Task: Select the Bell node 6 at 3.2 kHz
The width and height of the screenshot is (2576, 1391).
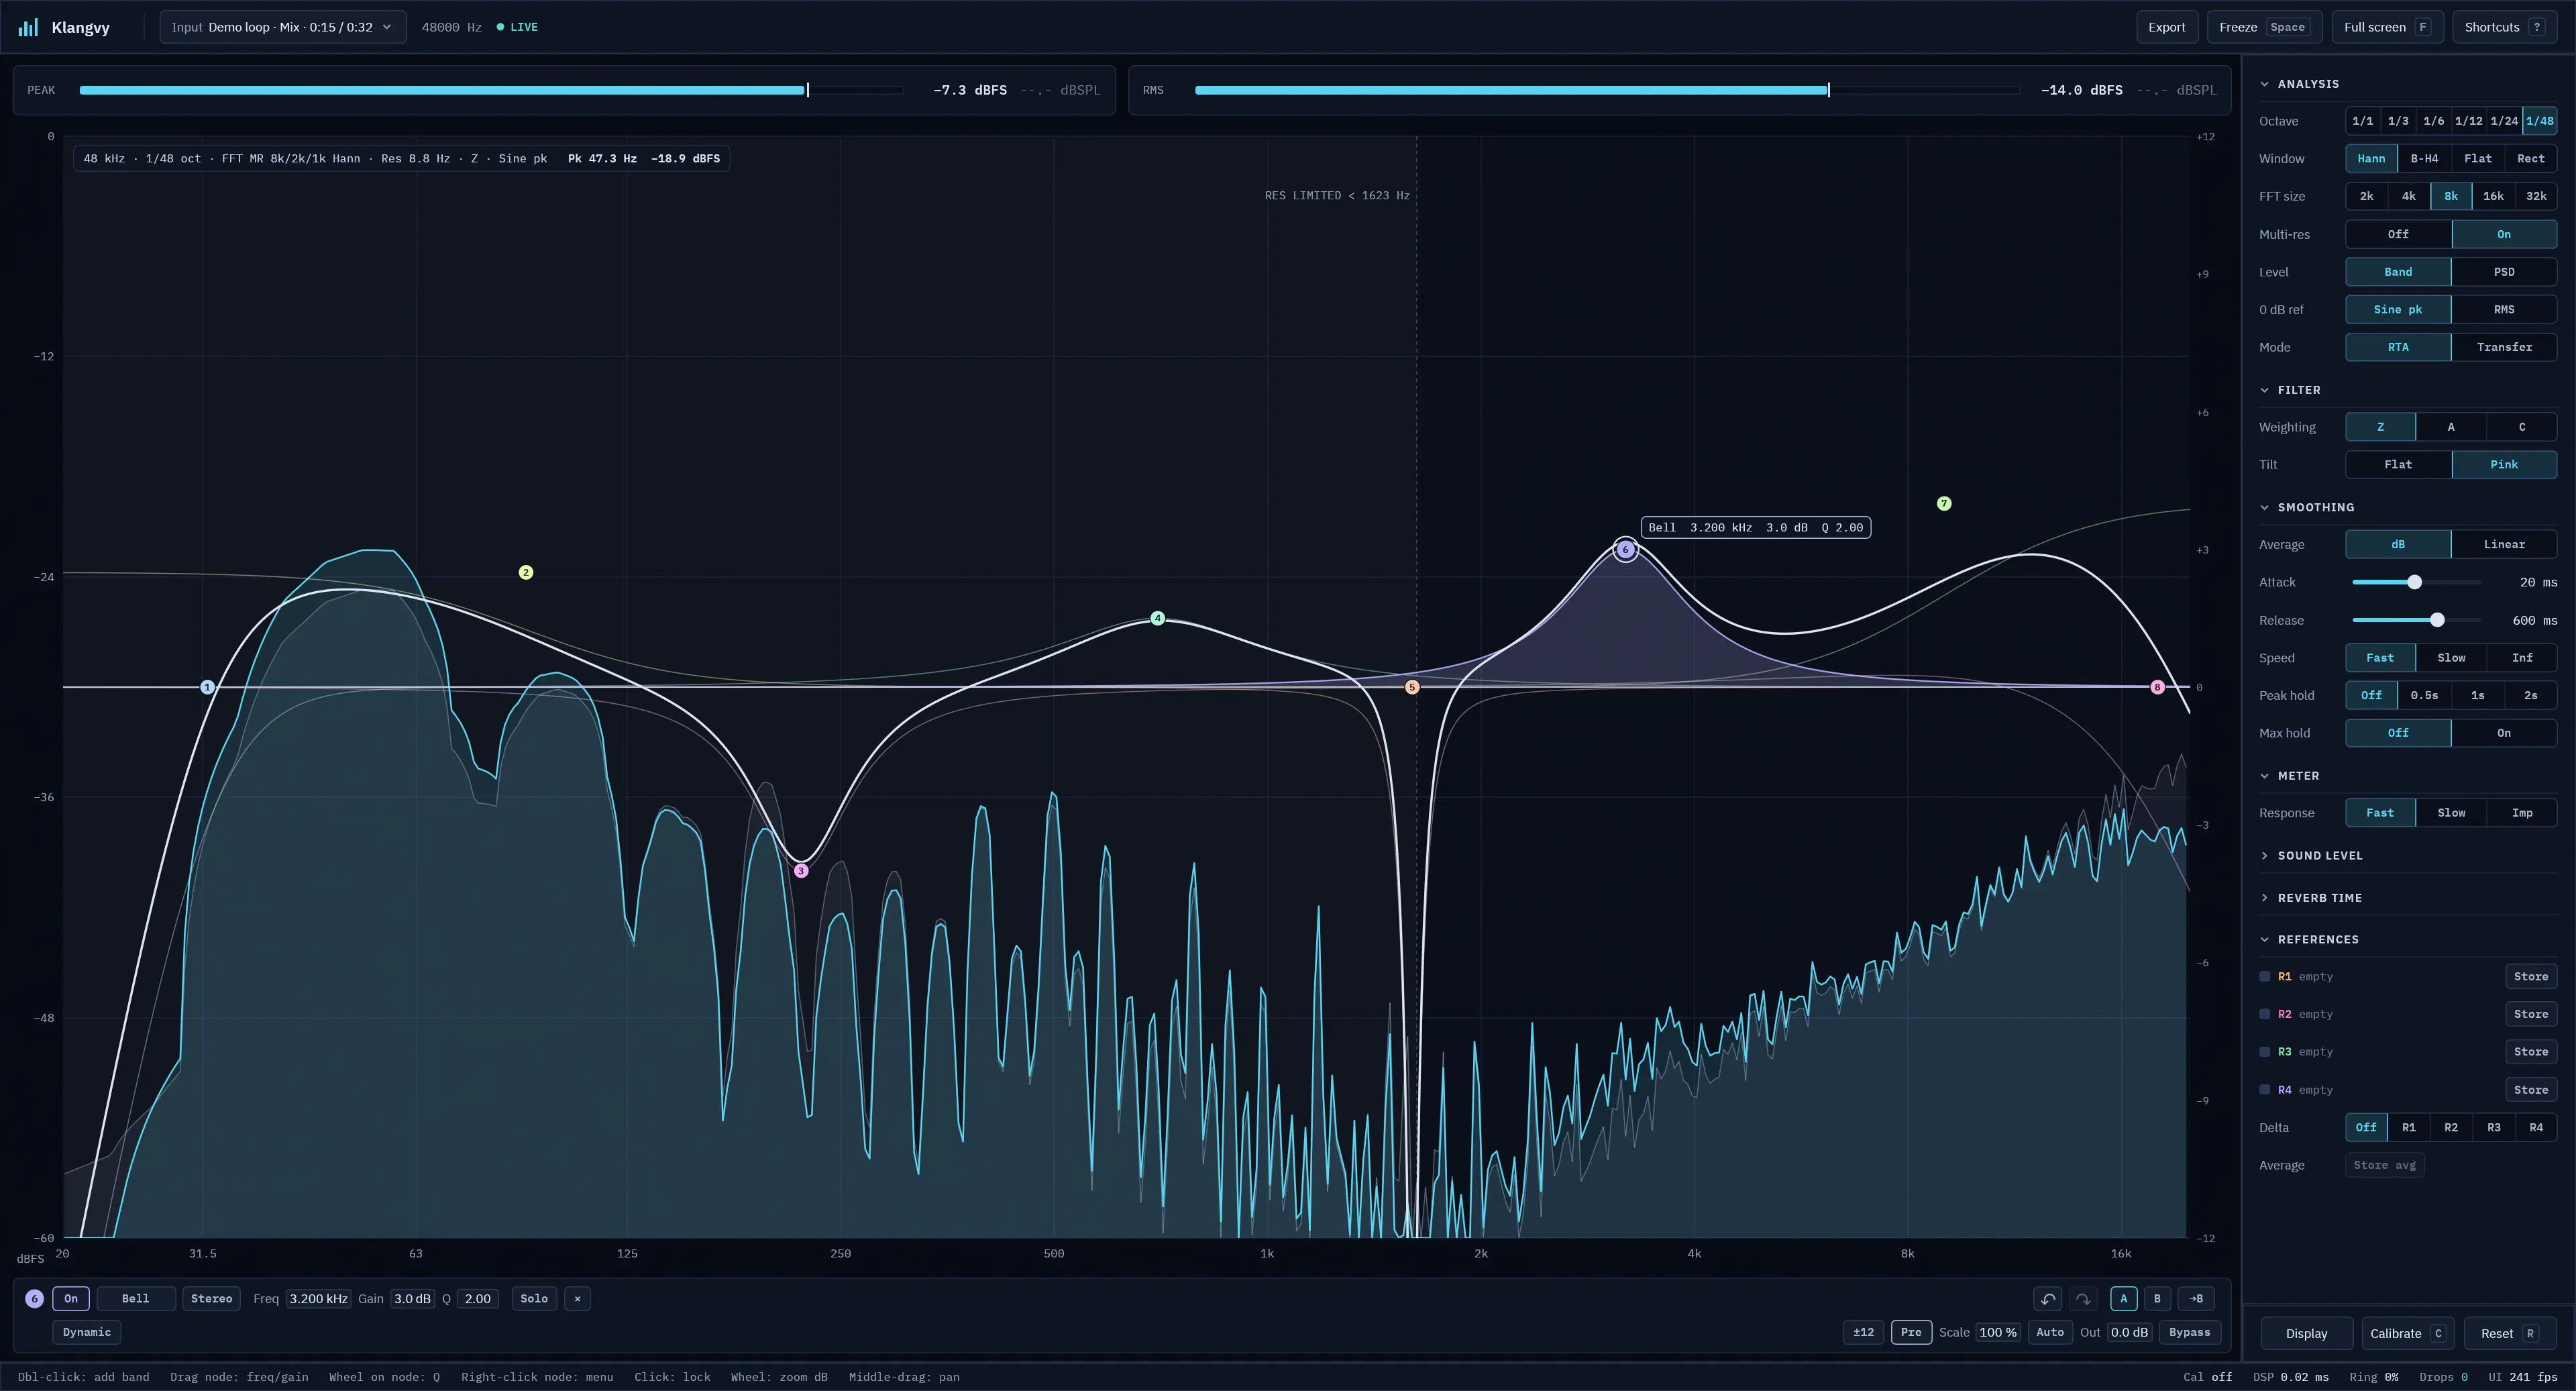Action: [x=1626, y=550]
